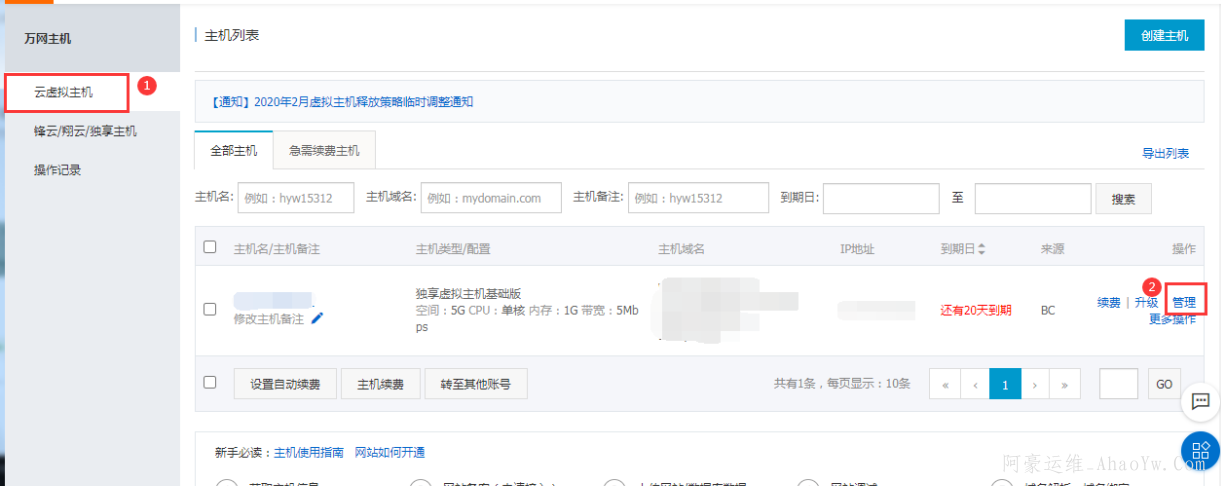This screenshot has width=1221, height=486.
Task: Open the expiry start date picker field
Action: (880, 198)
